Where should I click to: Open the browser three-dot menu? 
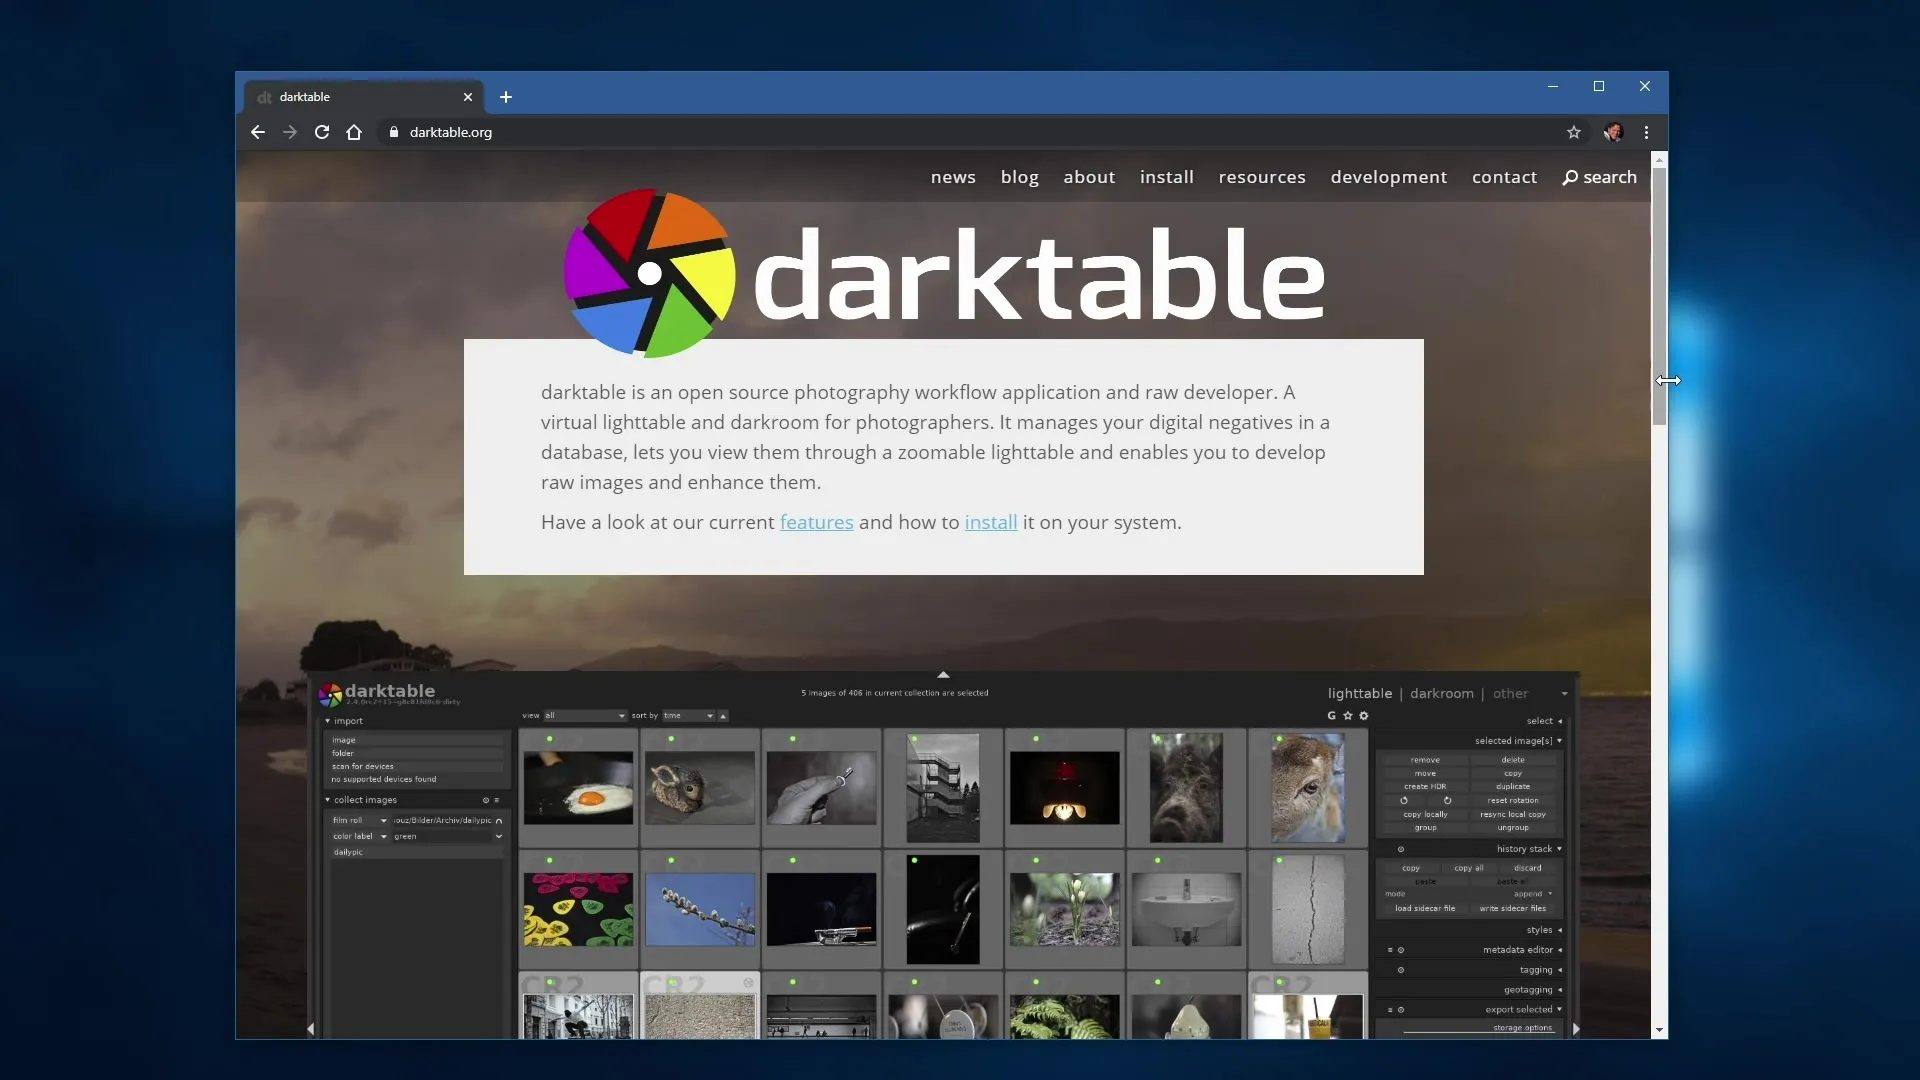click(1646, 132)
